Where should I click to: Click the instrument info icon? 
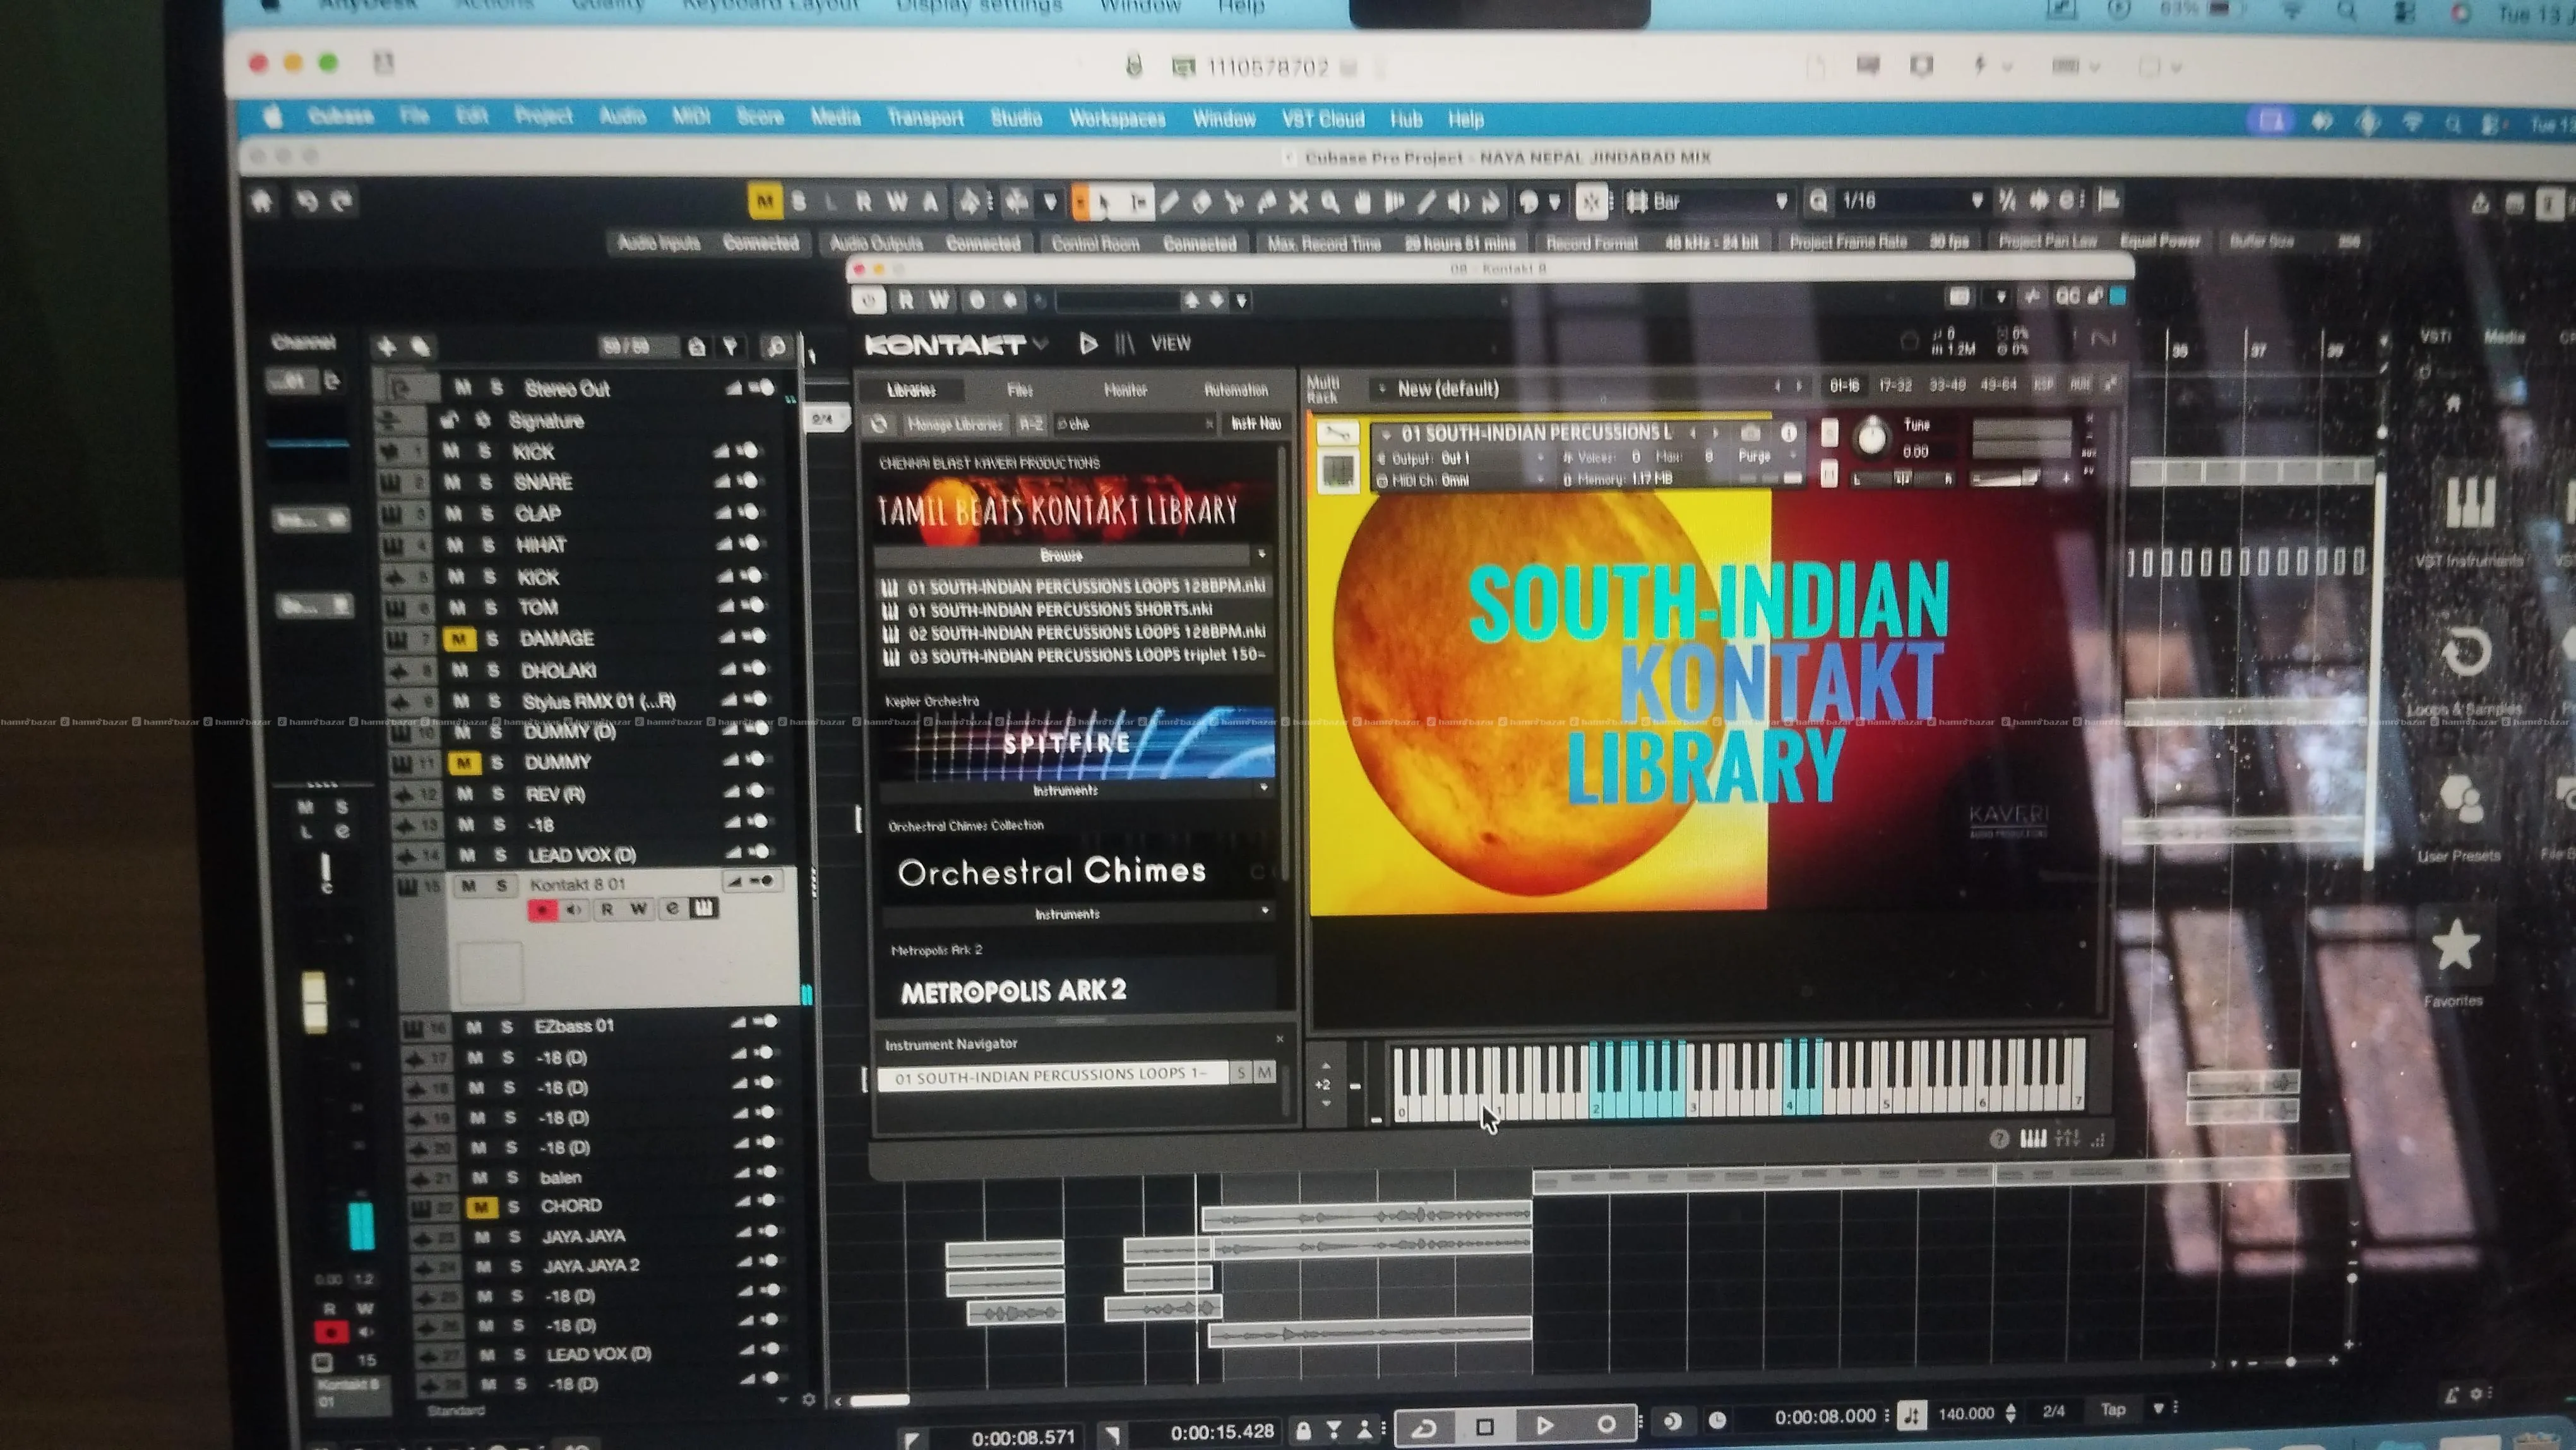(x=1788, y=433)
